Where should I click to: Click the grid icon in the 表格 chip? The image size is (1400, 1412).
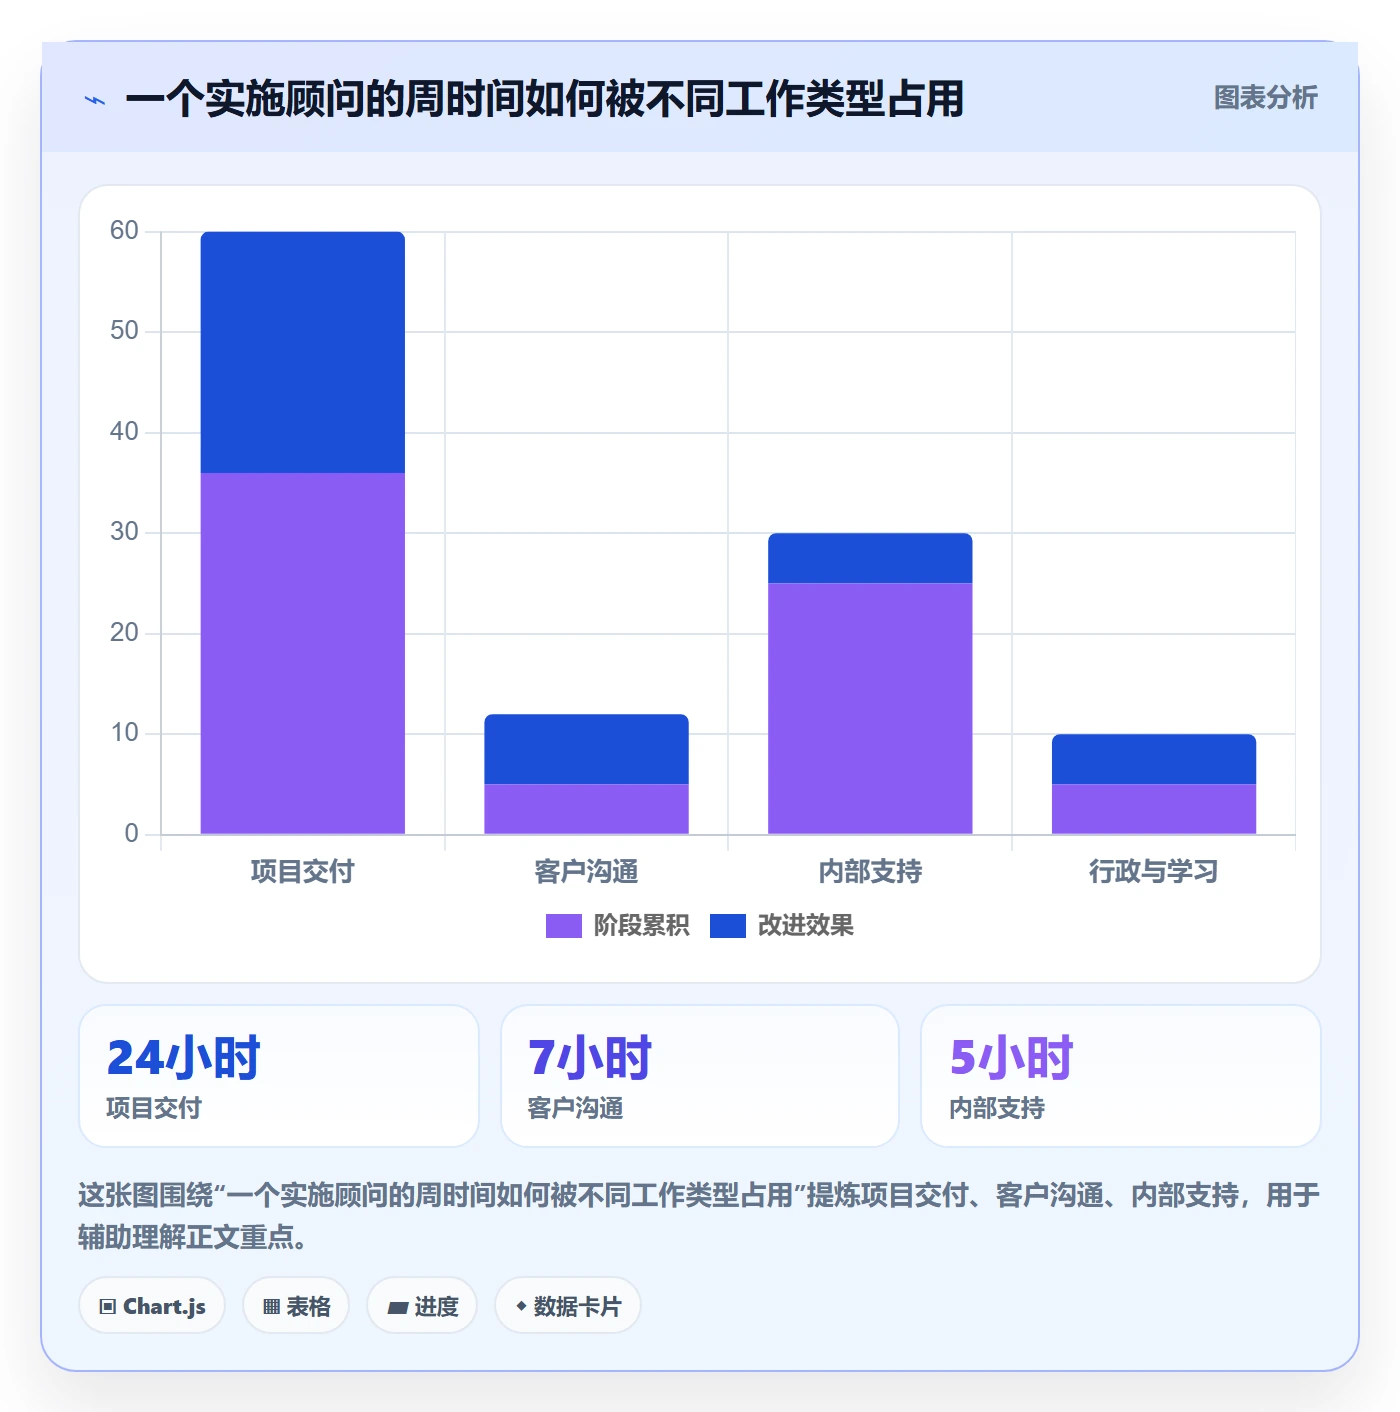pos(271,1306)
